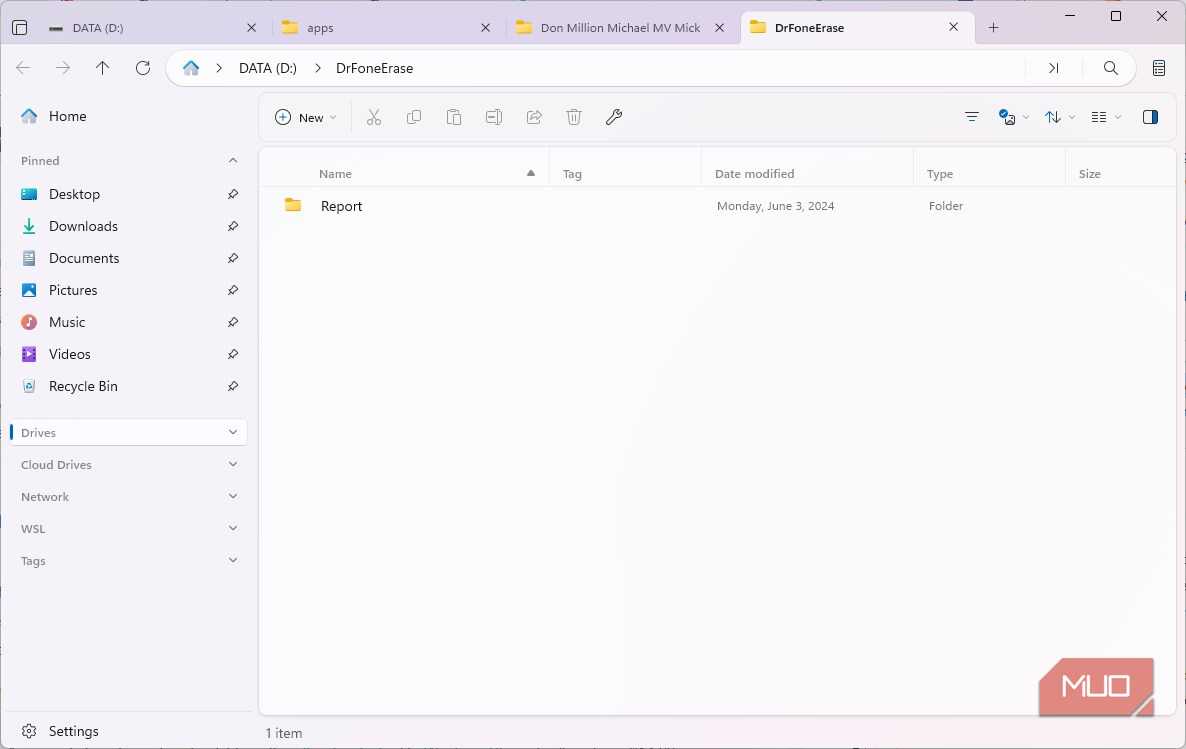Screen dimensions: 1186x749
Task: Click the home icon in the address bar
Action: coord(191,68)
